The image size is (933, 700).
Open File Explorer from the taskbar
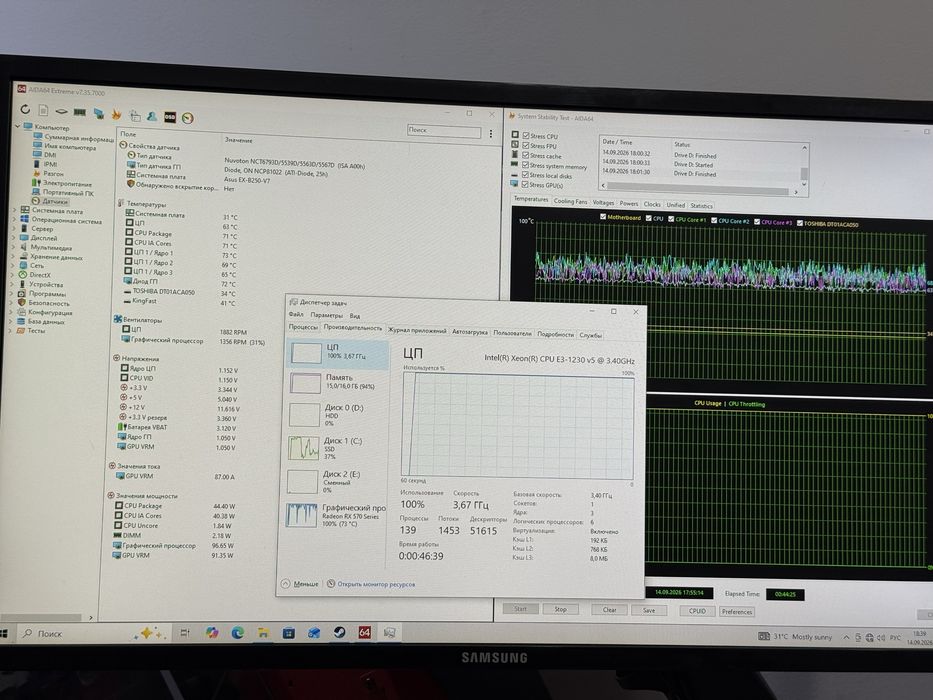pyautogui.click(x=263, y=633)
